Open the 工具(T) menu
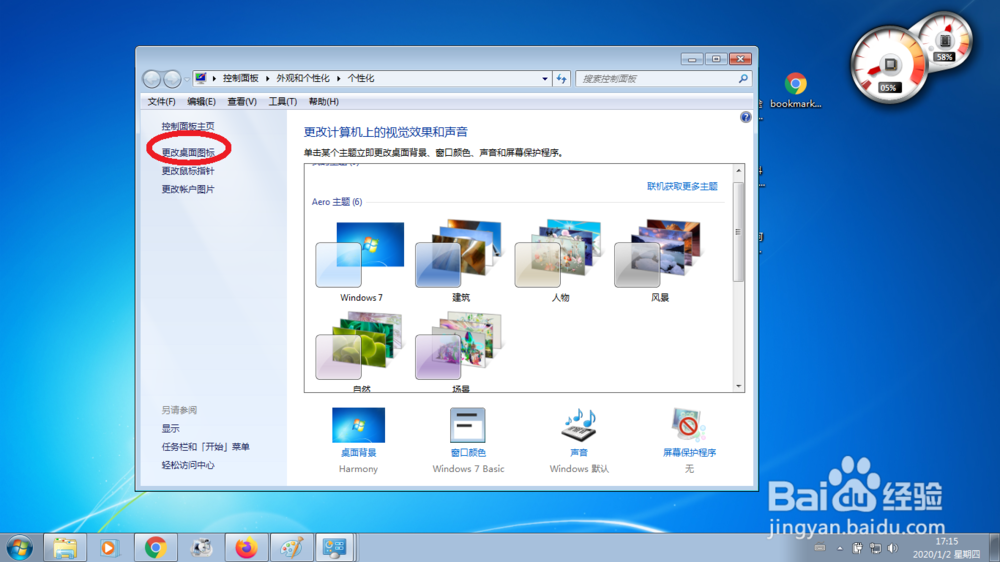This screenshot has width=1000, height=562. tap(283, 101)
